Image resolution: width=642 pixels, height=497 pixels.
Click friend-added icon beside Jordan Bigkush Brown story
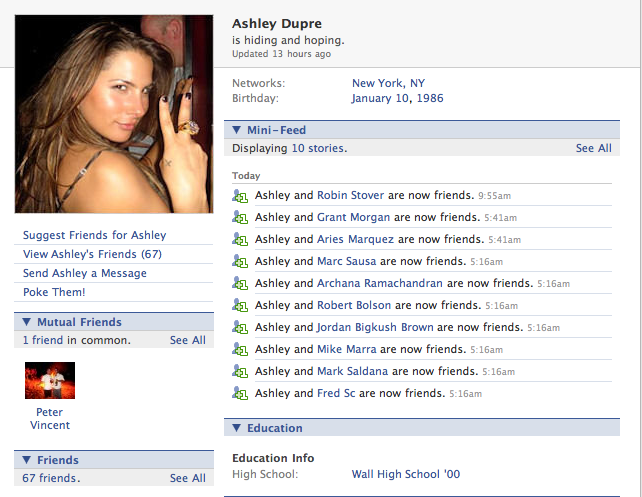click(x=240, y=328)
